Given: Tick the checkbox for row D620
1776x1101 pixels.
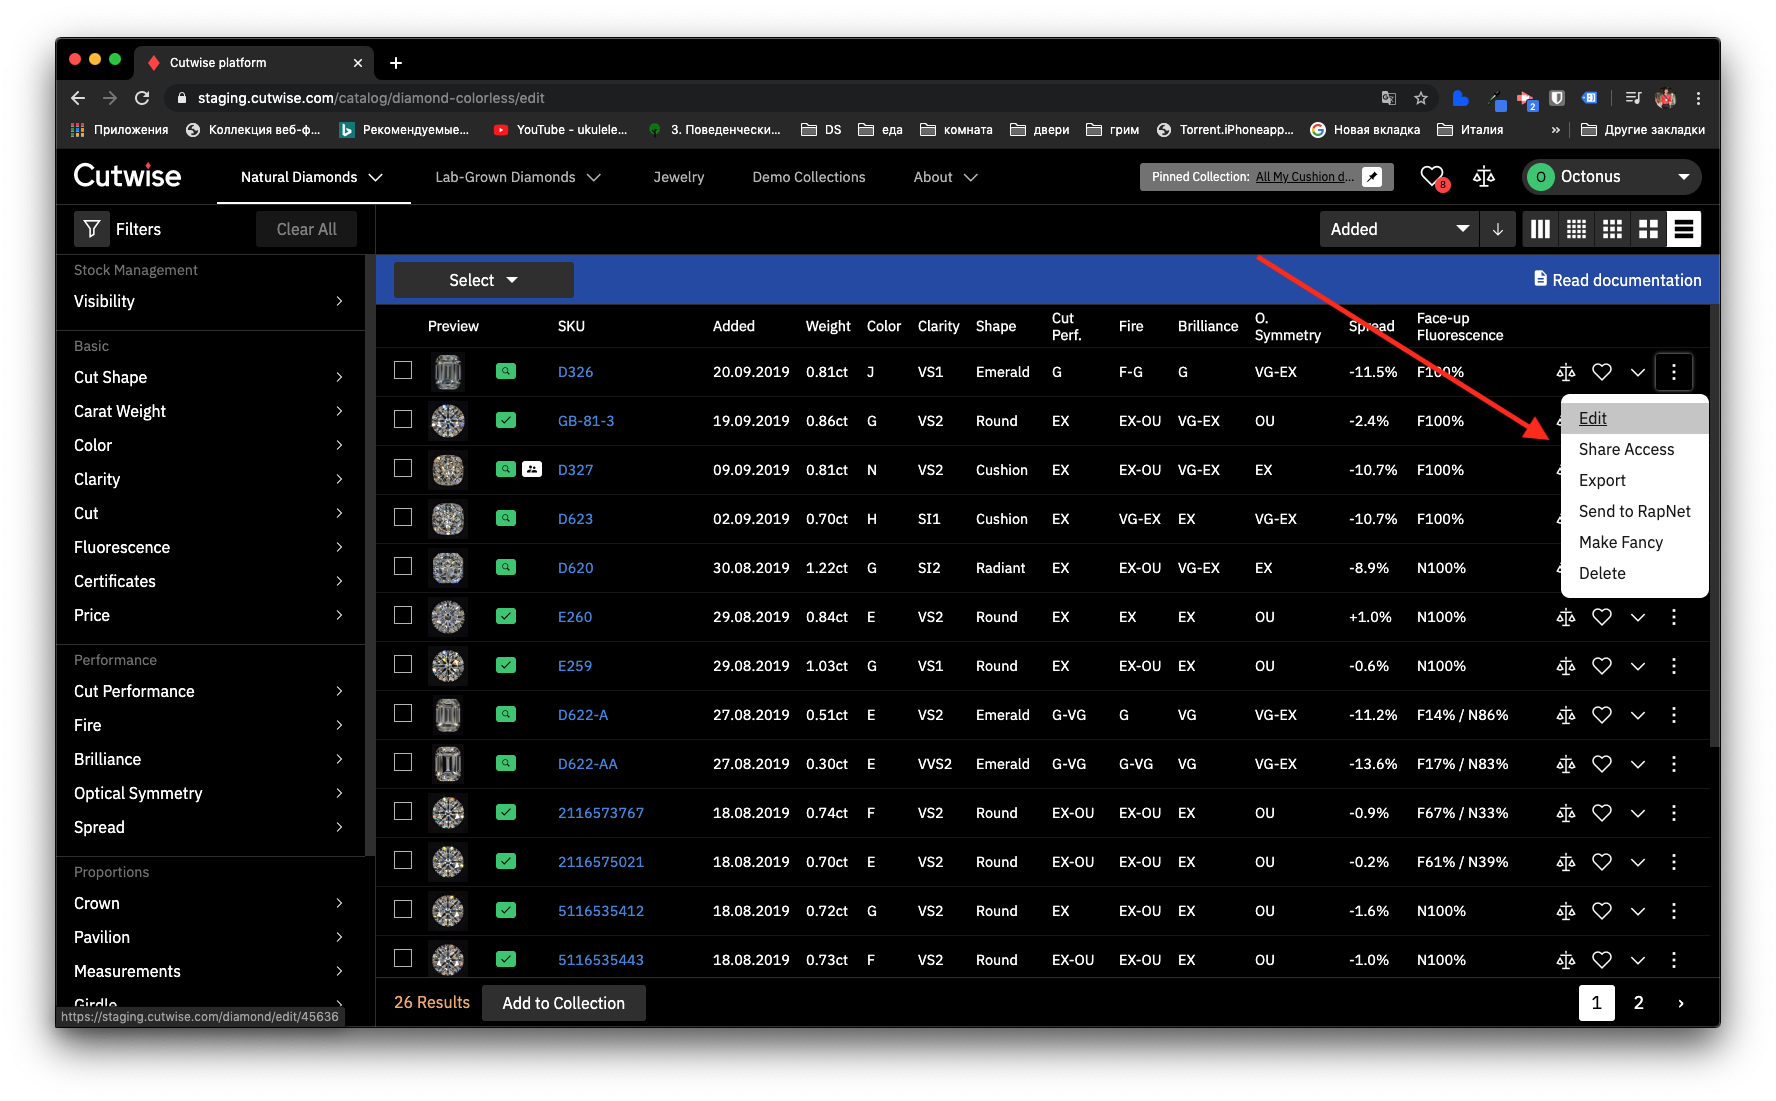Looking at the screenshot, I should pos(403,566).
